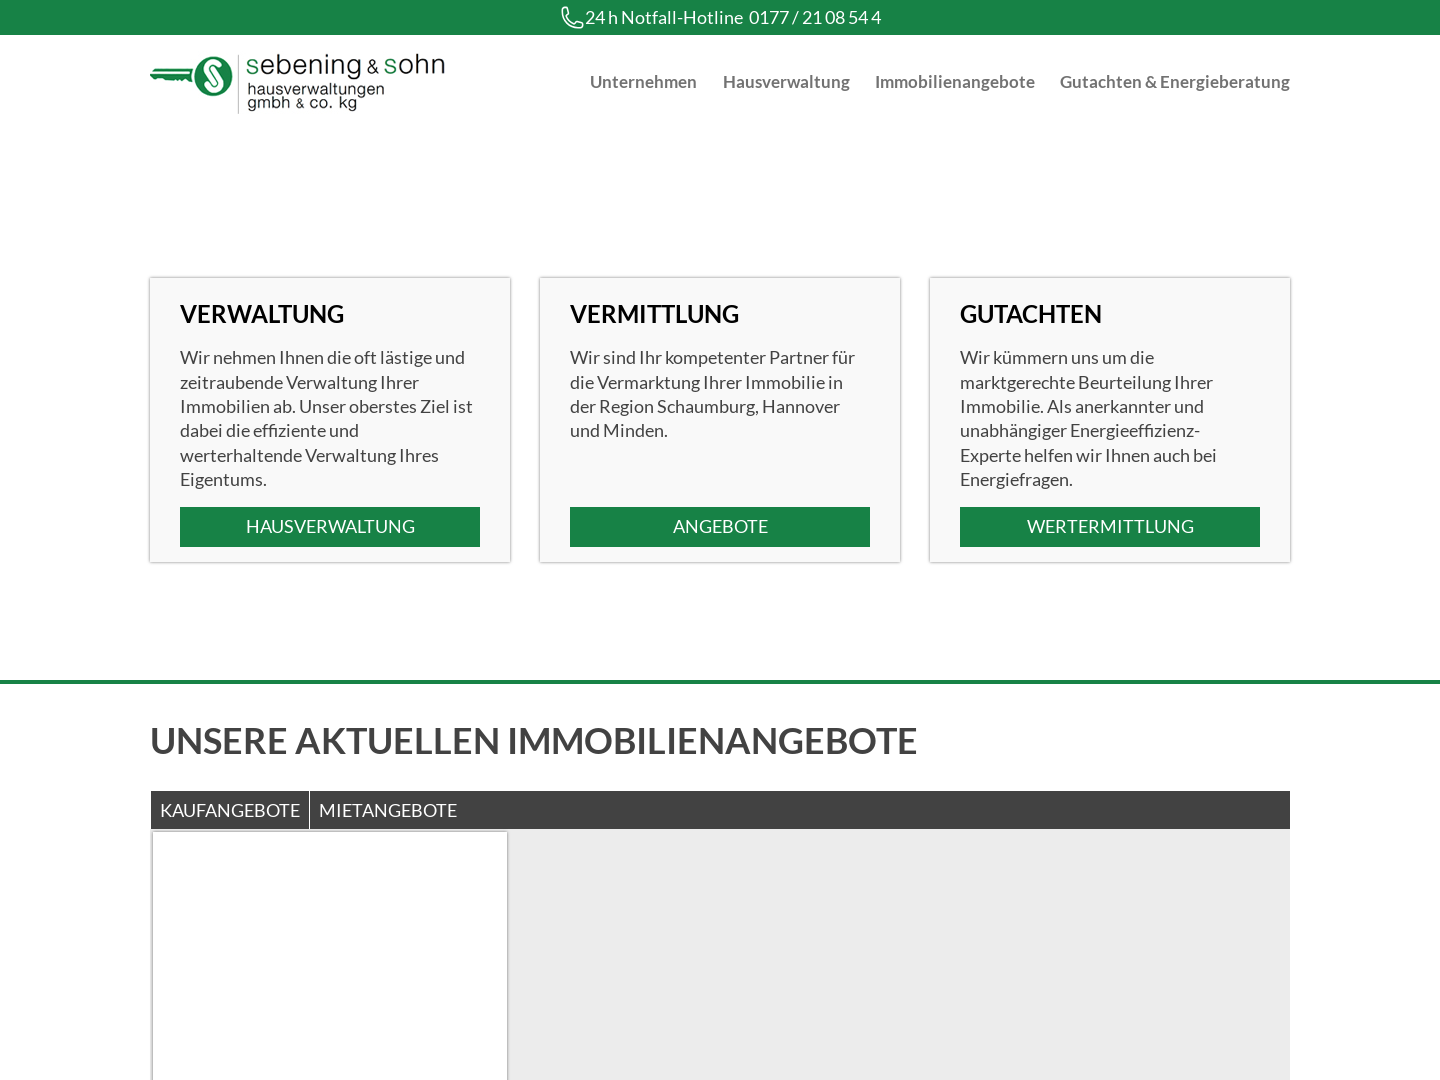Click the VERWALTUNG card heading
This screenshot has width=1440, height=1080.
tap(262, 314)
